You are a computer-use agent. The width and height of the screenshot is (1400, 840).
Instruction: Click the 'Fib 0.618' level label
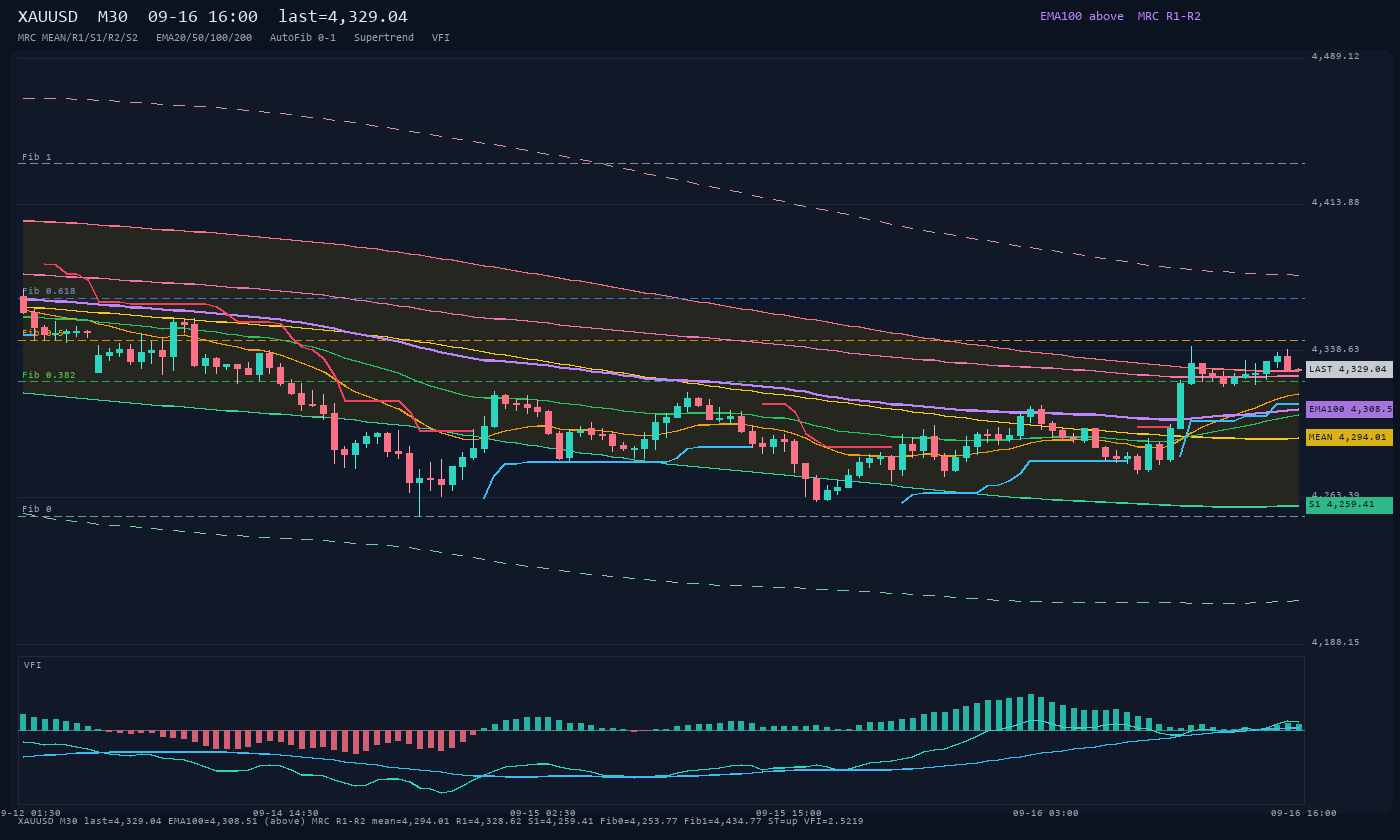[x=49, y=291]
